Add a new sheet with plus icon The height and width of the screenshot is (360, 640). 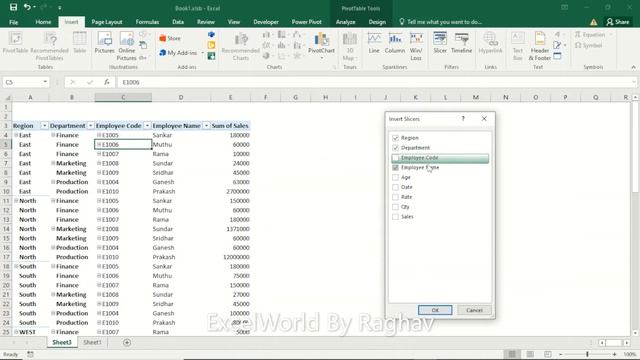point(127,342)
